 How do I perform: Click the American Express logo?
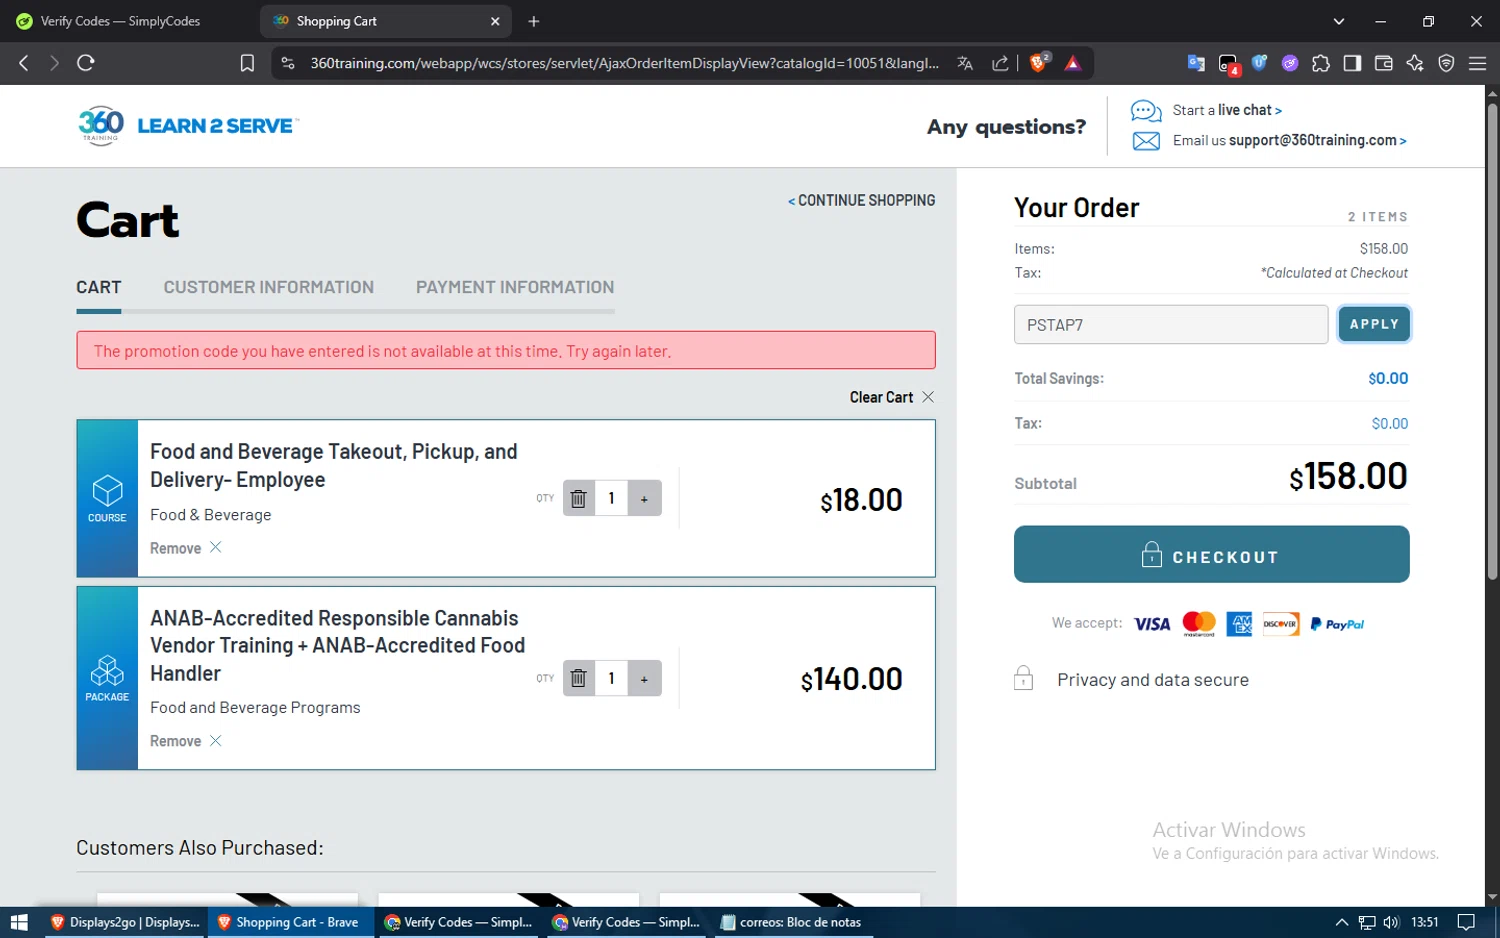tap(1239, 624)
